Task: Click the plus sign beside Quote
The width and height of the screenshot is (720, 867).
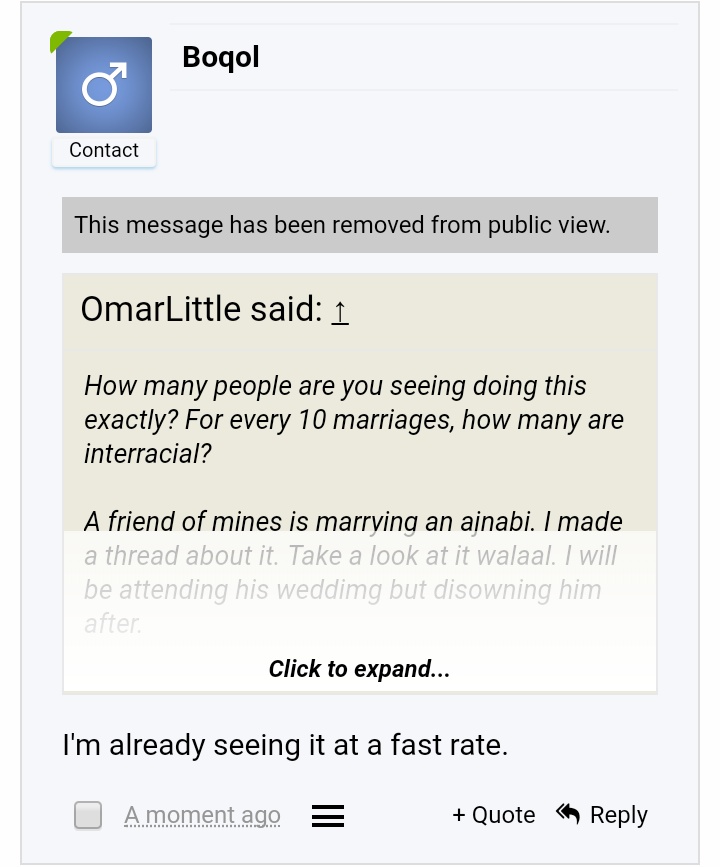Action: [x=459, y=815]
